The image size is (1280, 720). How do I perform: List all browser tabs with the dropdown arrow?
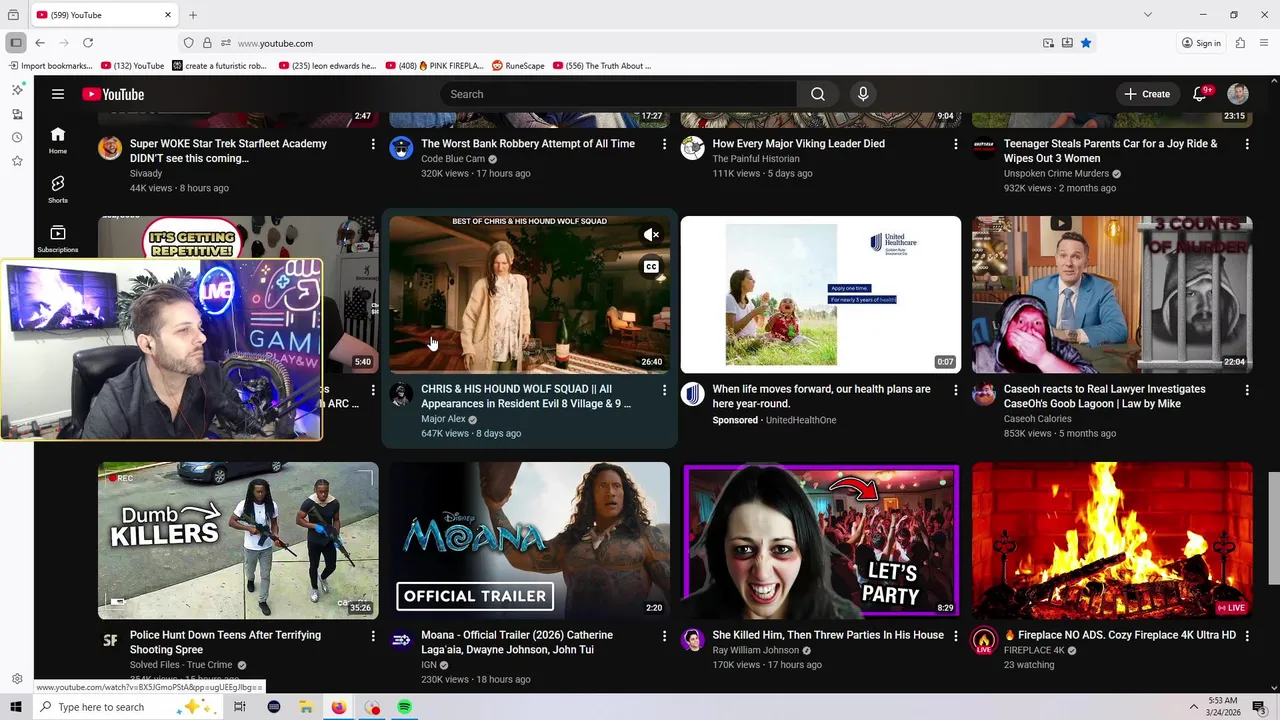point(1148,15)
